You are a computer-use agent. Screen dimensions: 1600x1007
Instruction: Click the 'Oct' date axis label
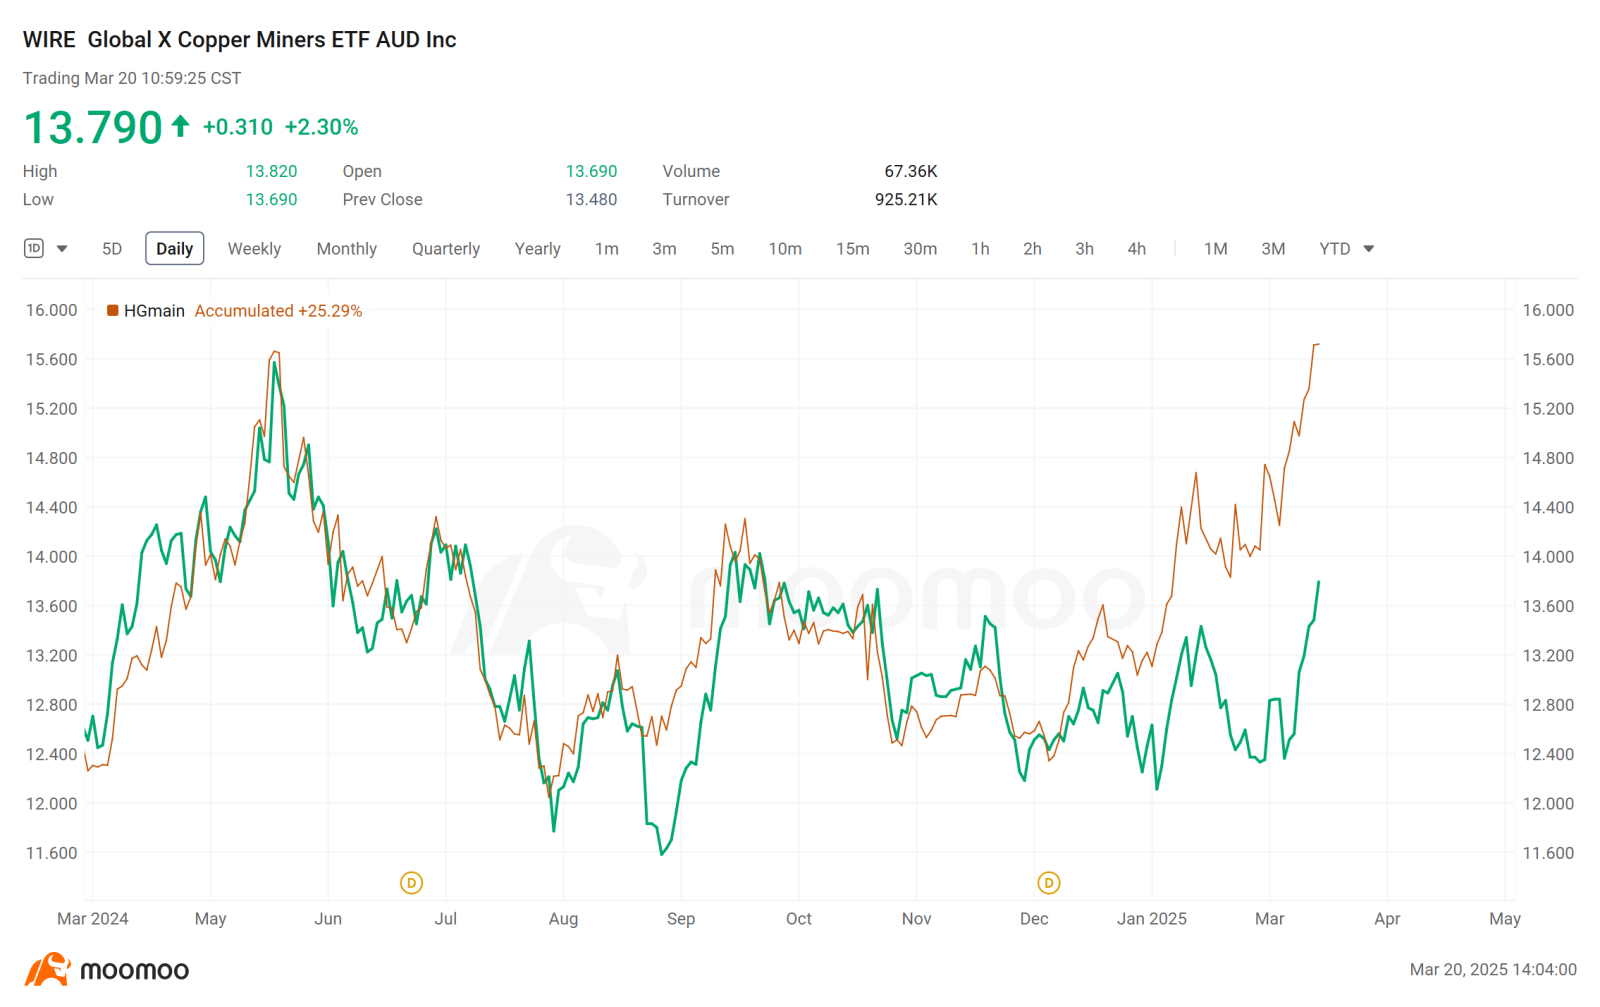pos(799,919)
